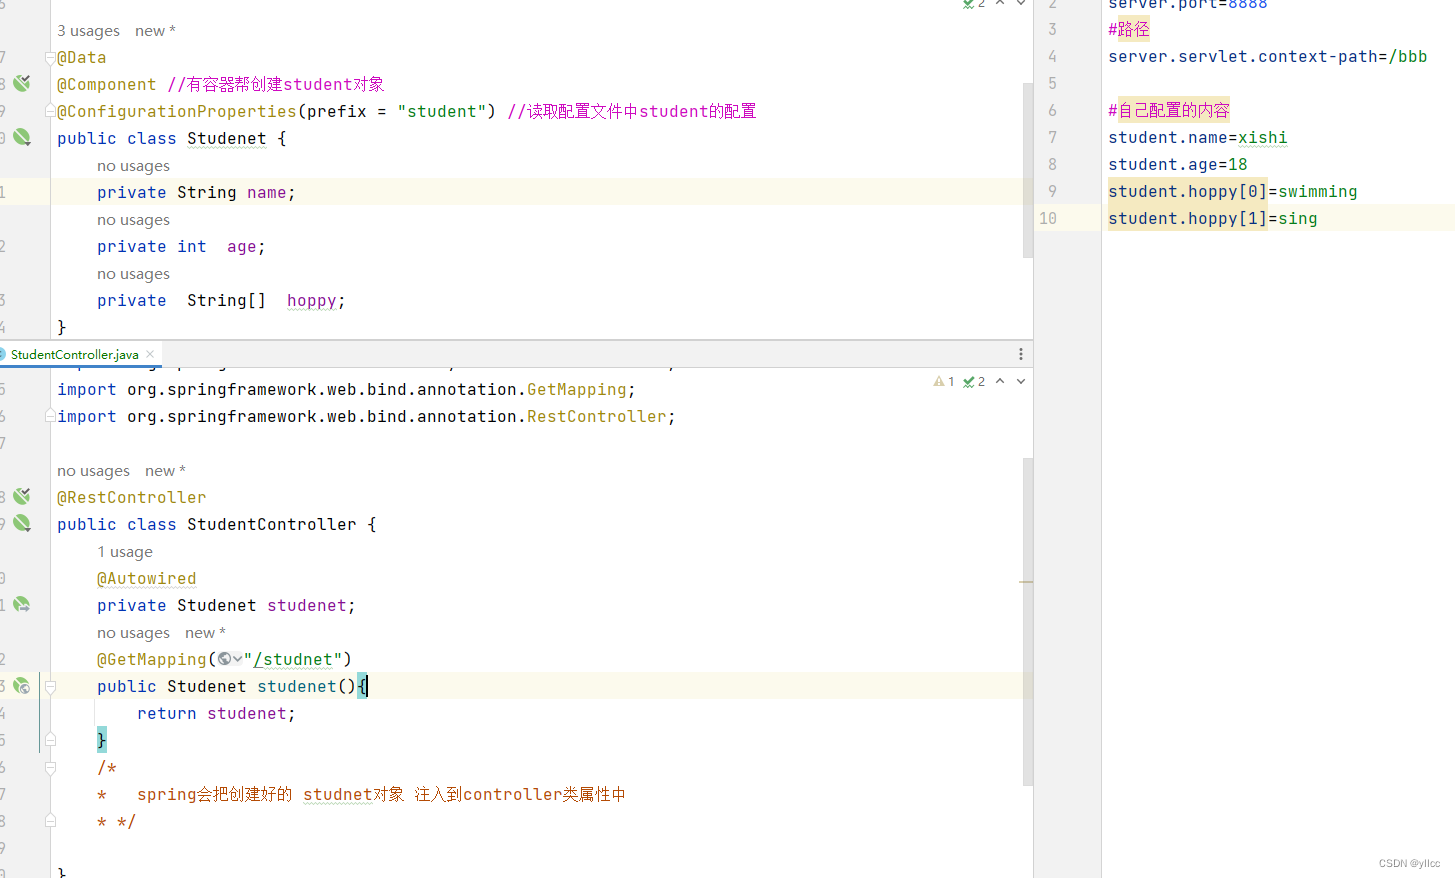This screenshot has width=1455, height=878.
Task: Click the warning indicator in the inspections widget
Action: tap(941, 381)
